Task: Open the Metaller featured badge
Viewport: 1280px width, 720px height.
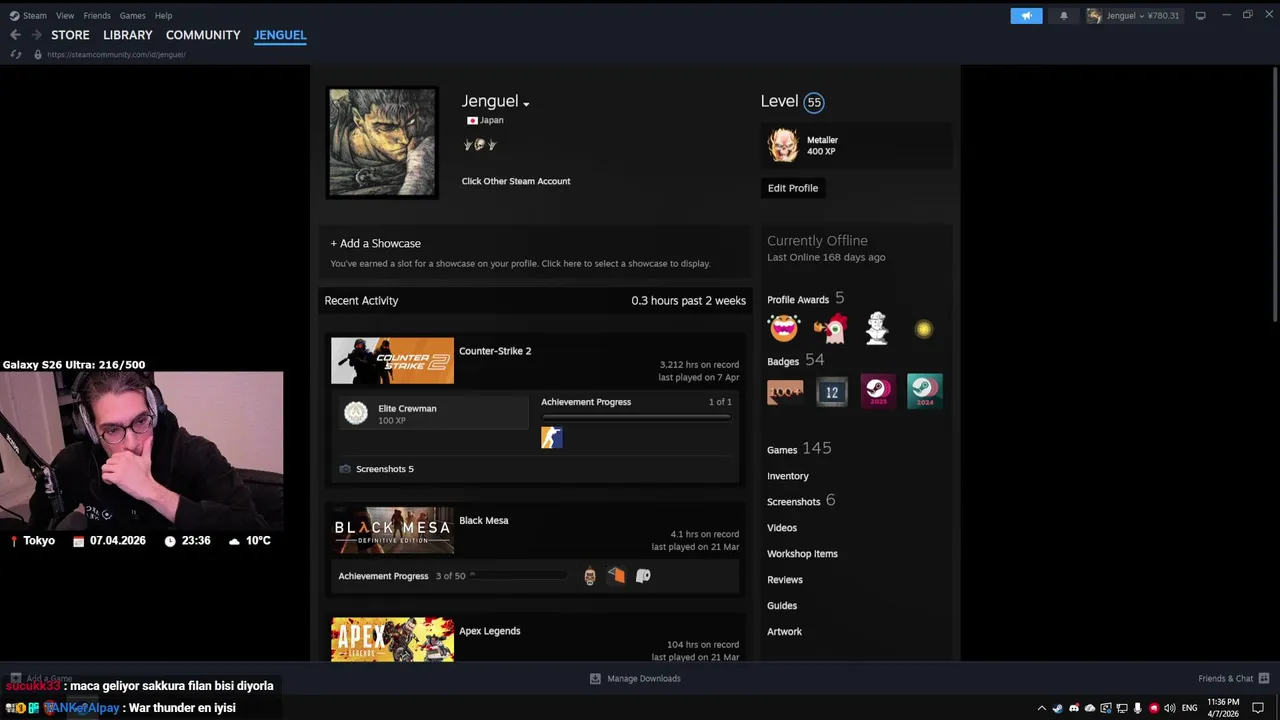Action: coord(784,145)
